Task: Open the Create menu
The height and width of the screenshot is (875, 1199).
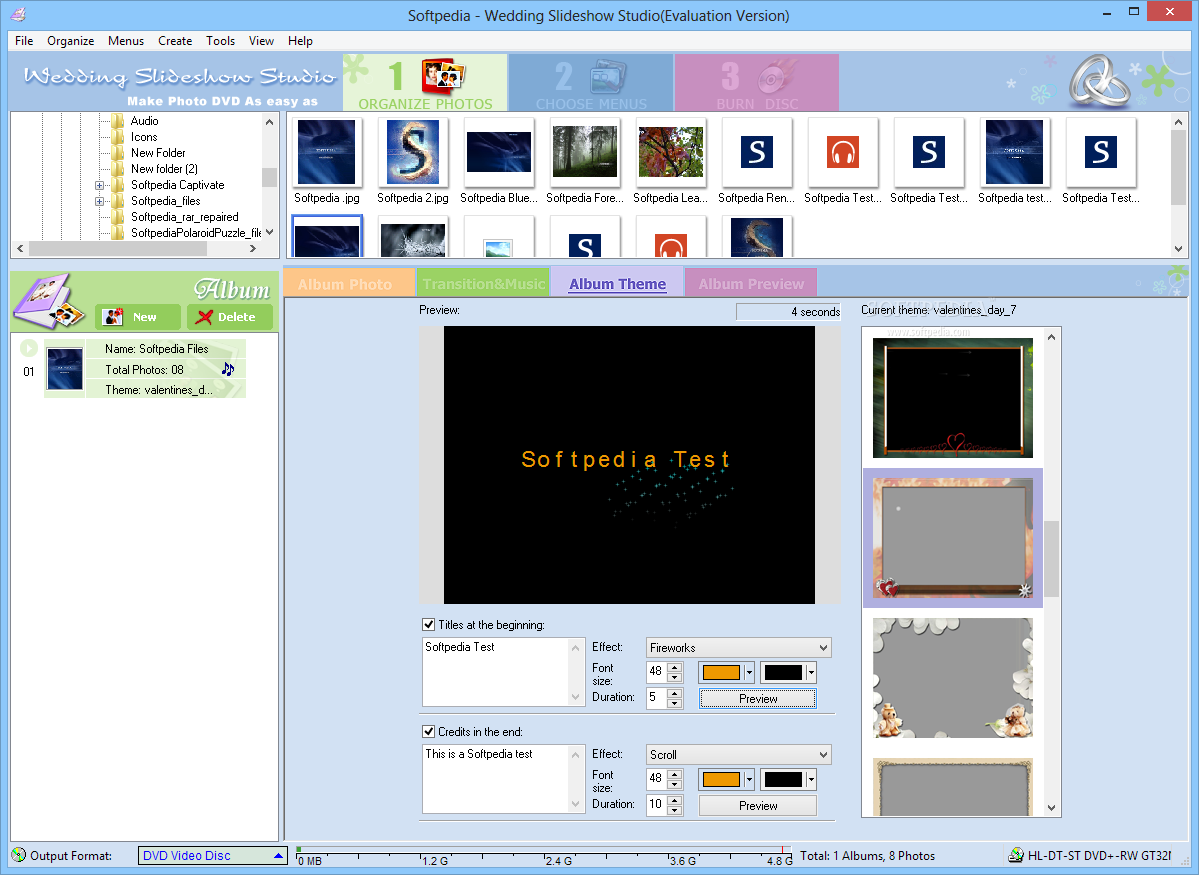Action: click(x=175, y=41)
